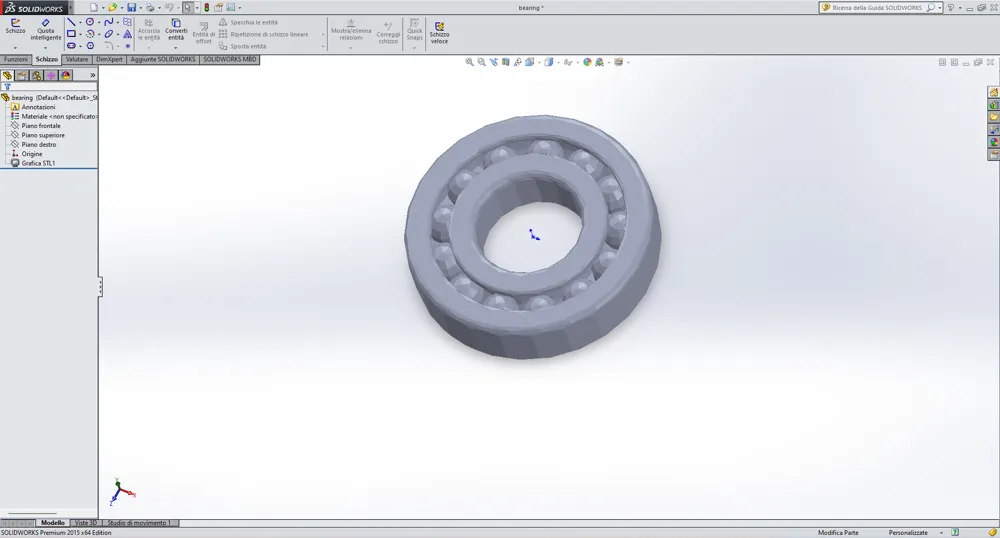Image resolution: width=1000 pixels, height=538 pixels.
Task: Choose the Spline sketch tool
Action: tap(108, 22)
